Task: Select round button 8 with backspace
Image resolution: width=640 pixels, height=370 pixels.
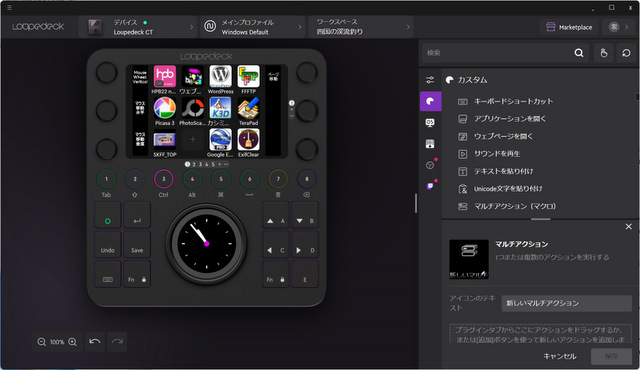Action: tap(307, 179)
